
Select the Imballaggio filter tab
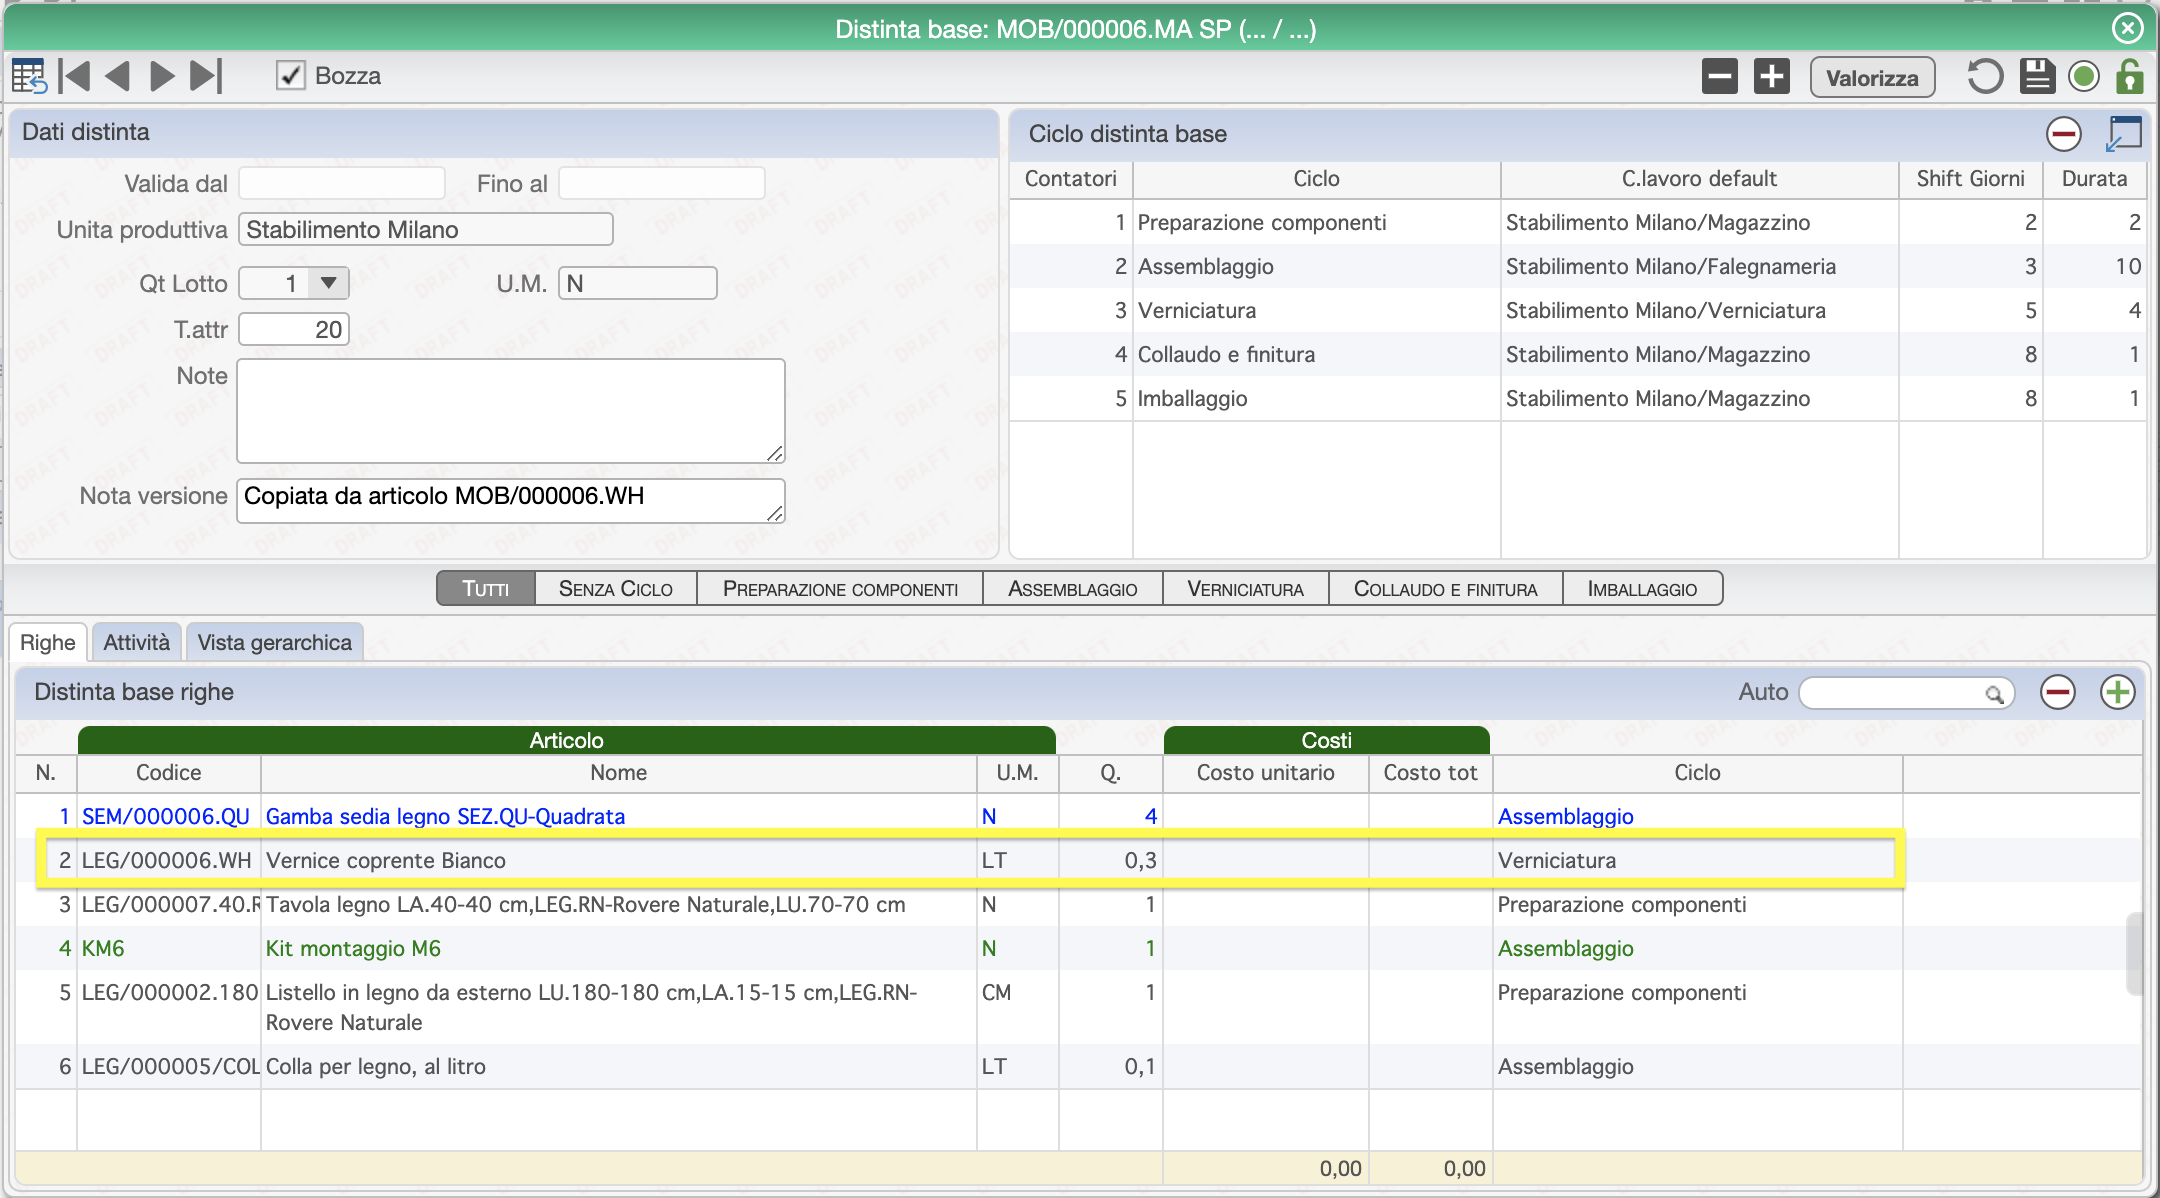click(1643, 589)
